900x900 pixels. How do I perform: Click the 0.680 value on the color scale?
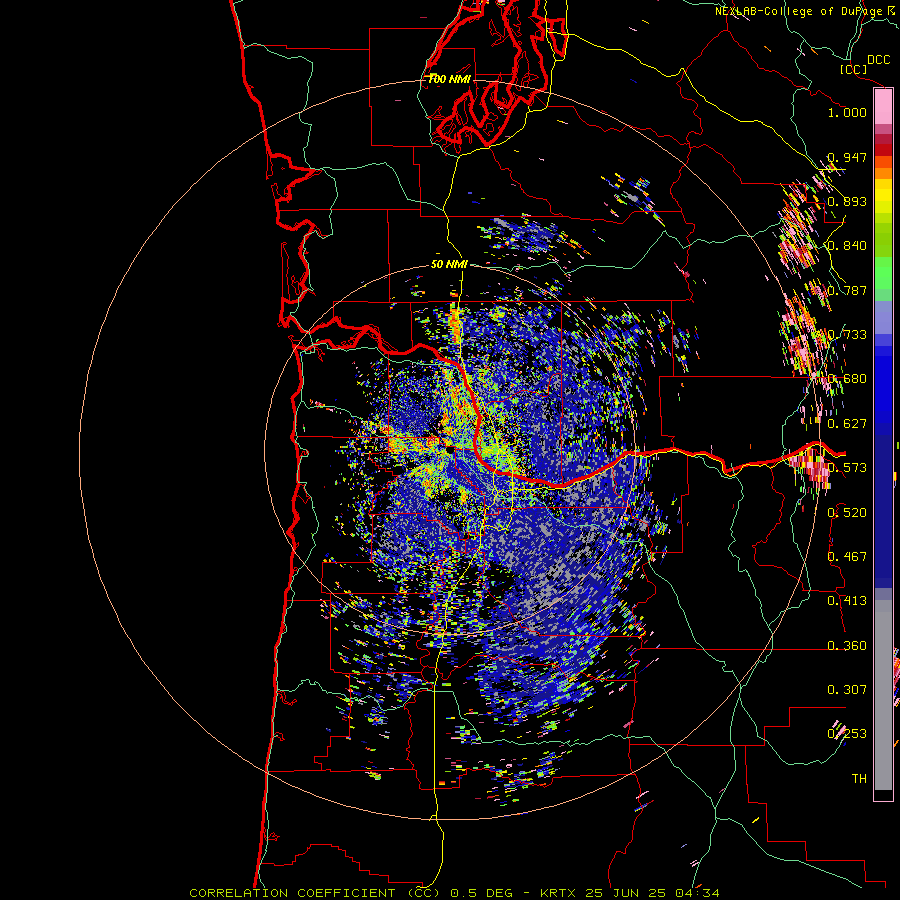pos(847,379)
